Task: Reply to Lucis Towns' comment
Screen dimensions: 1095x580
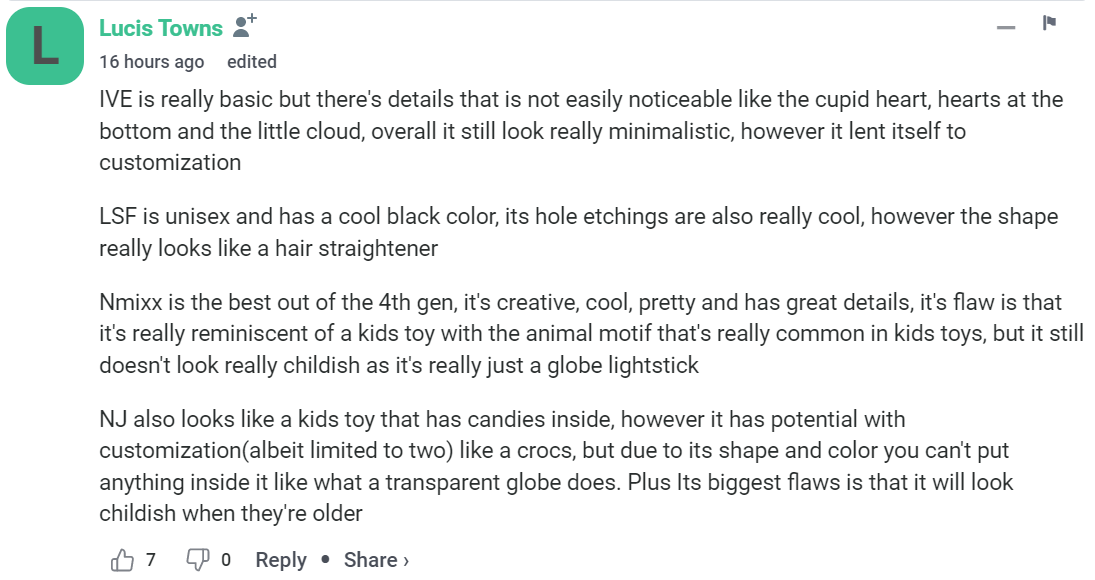Action: pyautogui.click(x=281, y=560)
